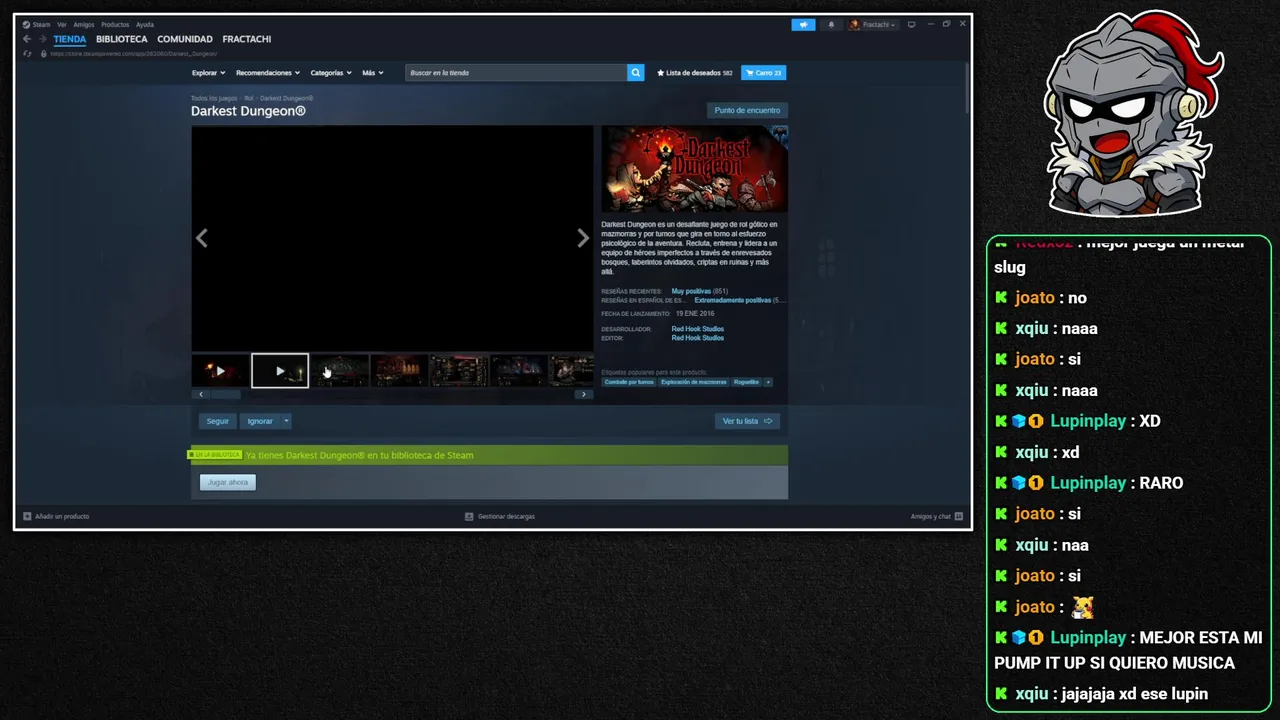The width and height of the screenshot is (1280, 720).
Task: Click the wishlist star icon
Action: (660, 73)
